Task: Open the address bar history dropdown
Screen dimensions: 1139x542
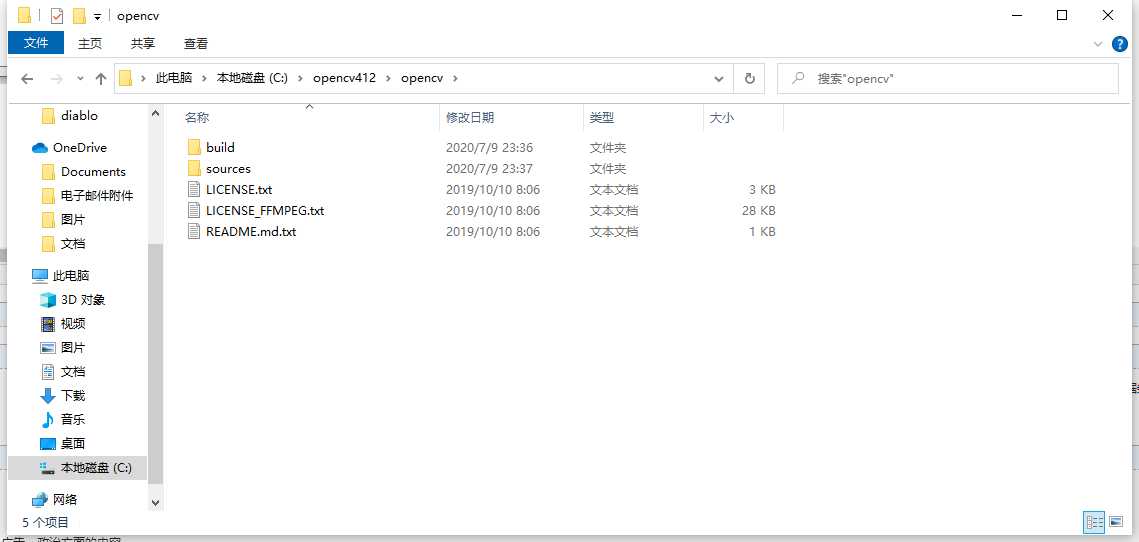Action: point(718,78)
